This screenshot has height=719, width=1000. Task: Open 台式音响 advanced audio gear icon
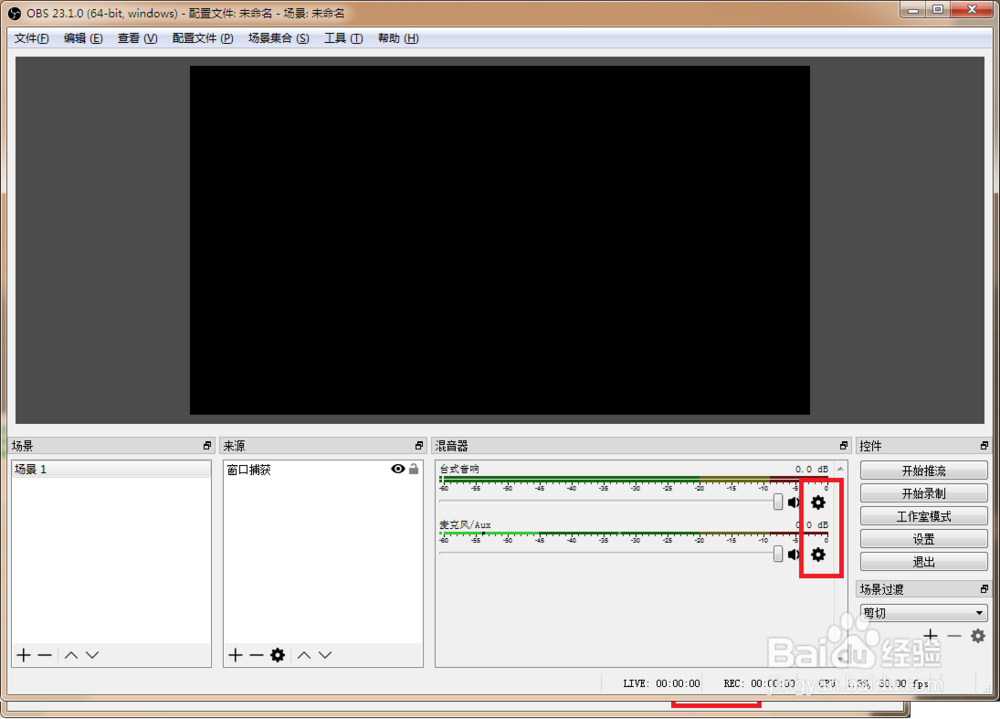[x=818, y=502]
